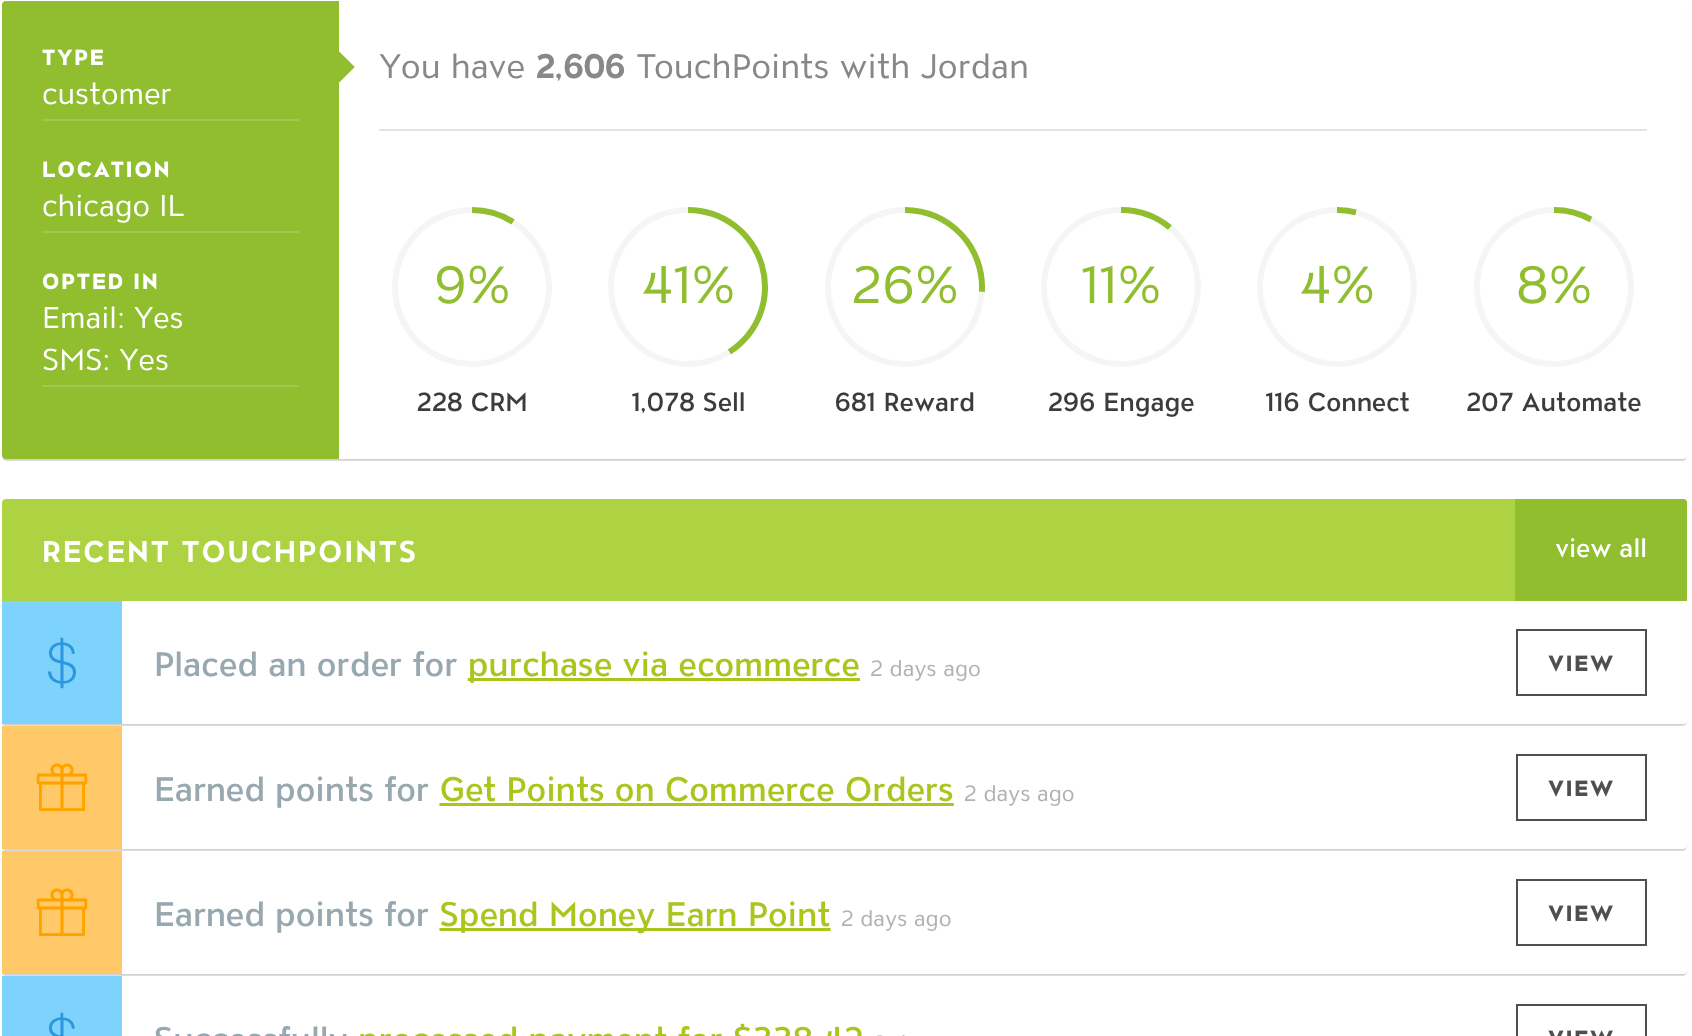Image resolution: width=1692 pixels, height=1036 pixels.
Task: Open purchase via ecommerce link
Action: coord(663,664)
